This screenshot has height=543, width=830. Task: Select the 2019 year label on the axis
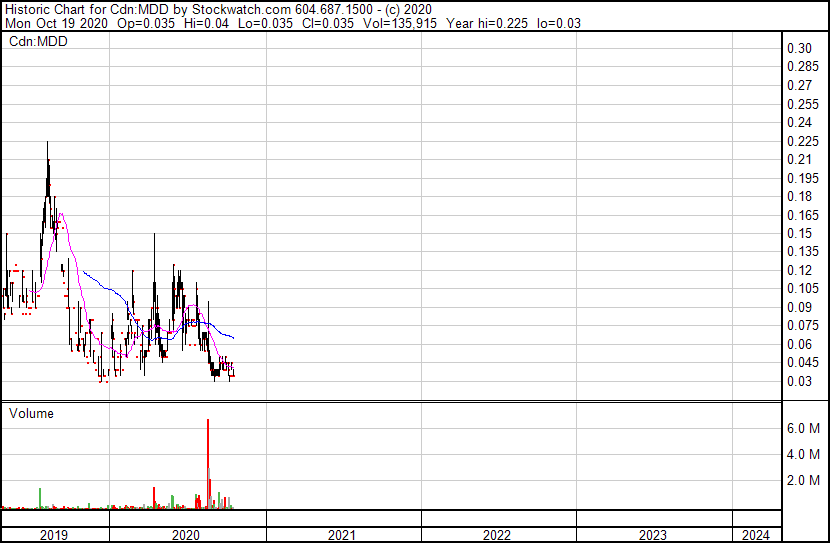coord(53,535)
